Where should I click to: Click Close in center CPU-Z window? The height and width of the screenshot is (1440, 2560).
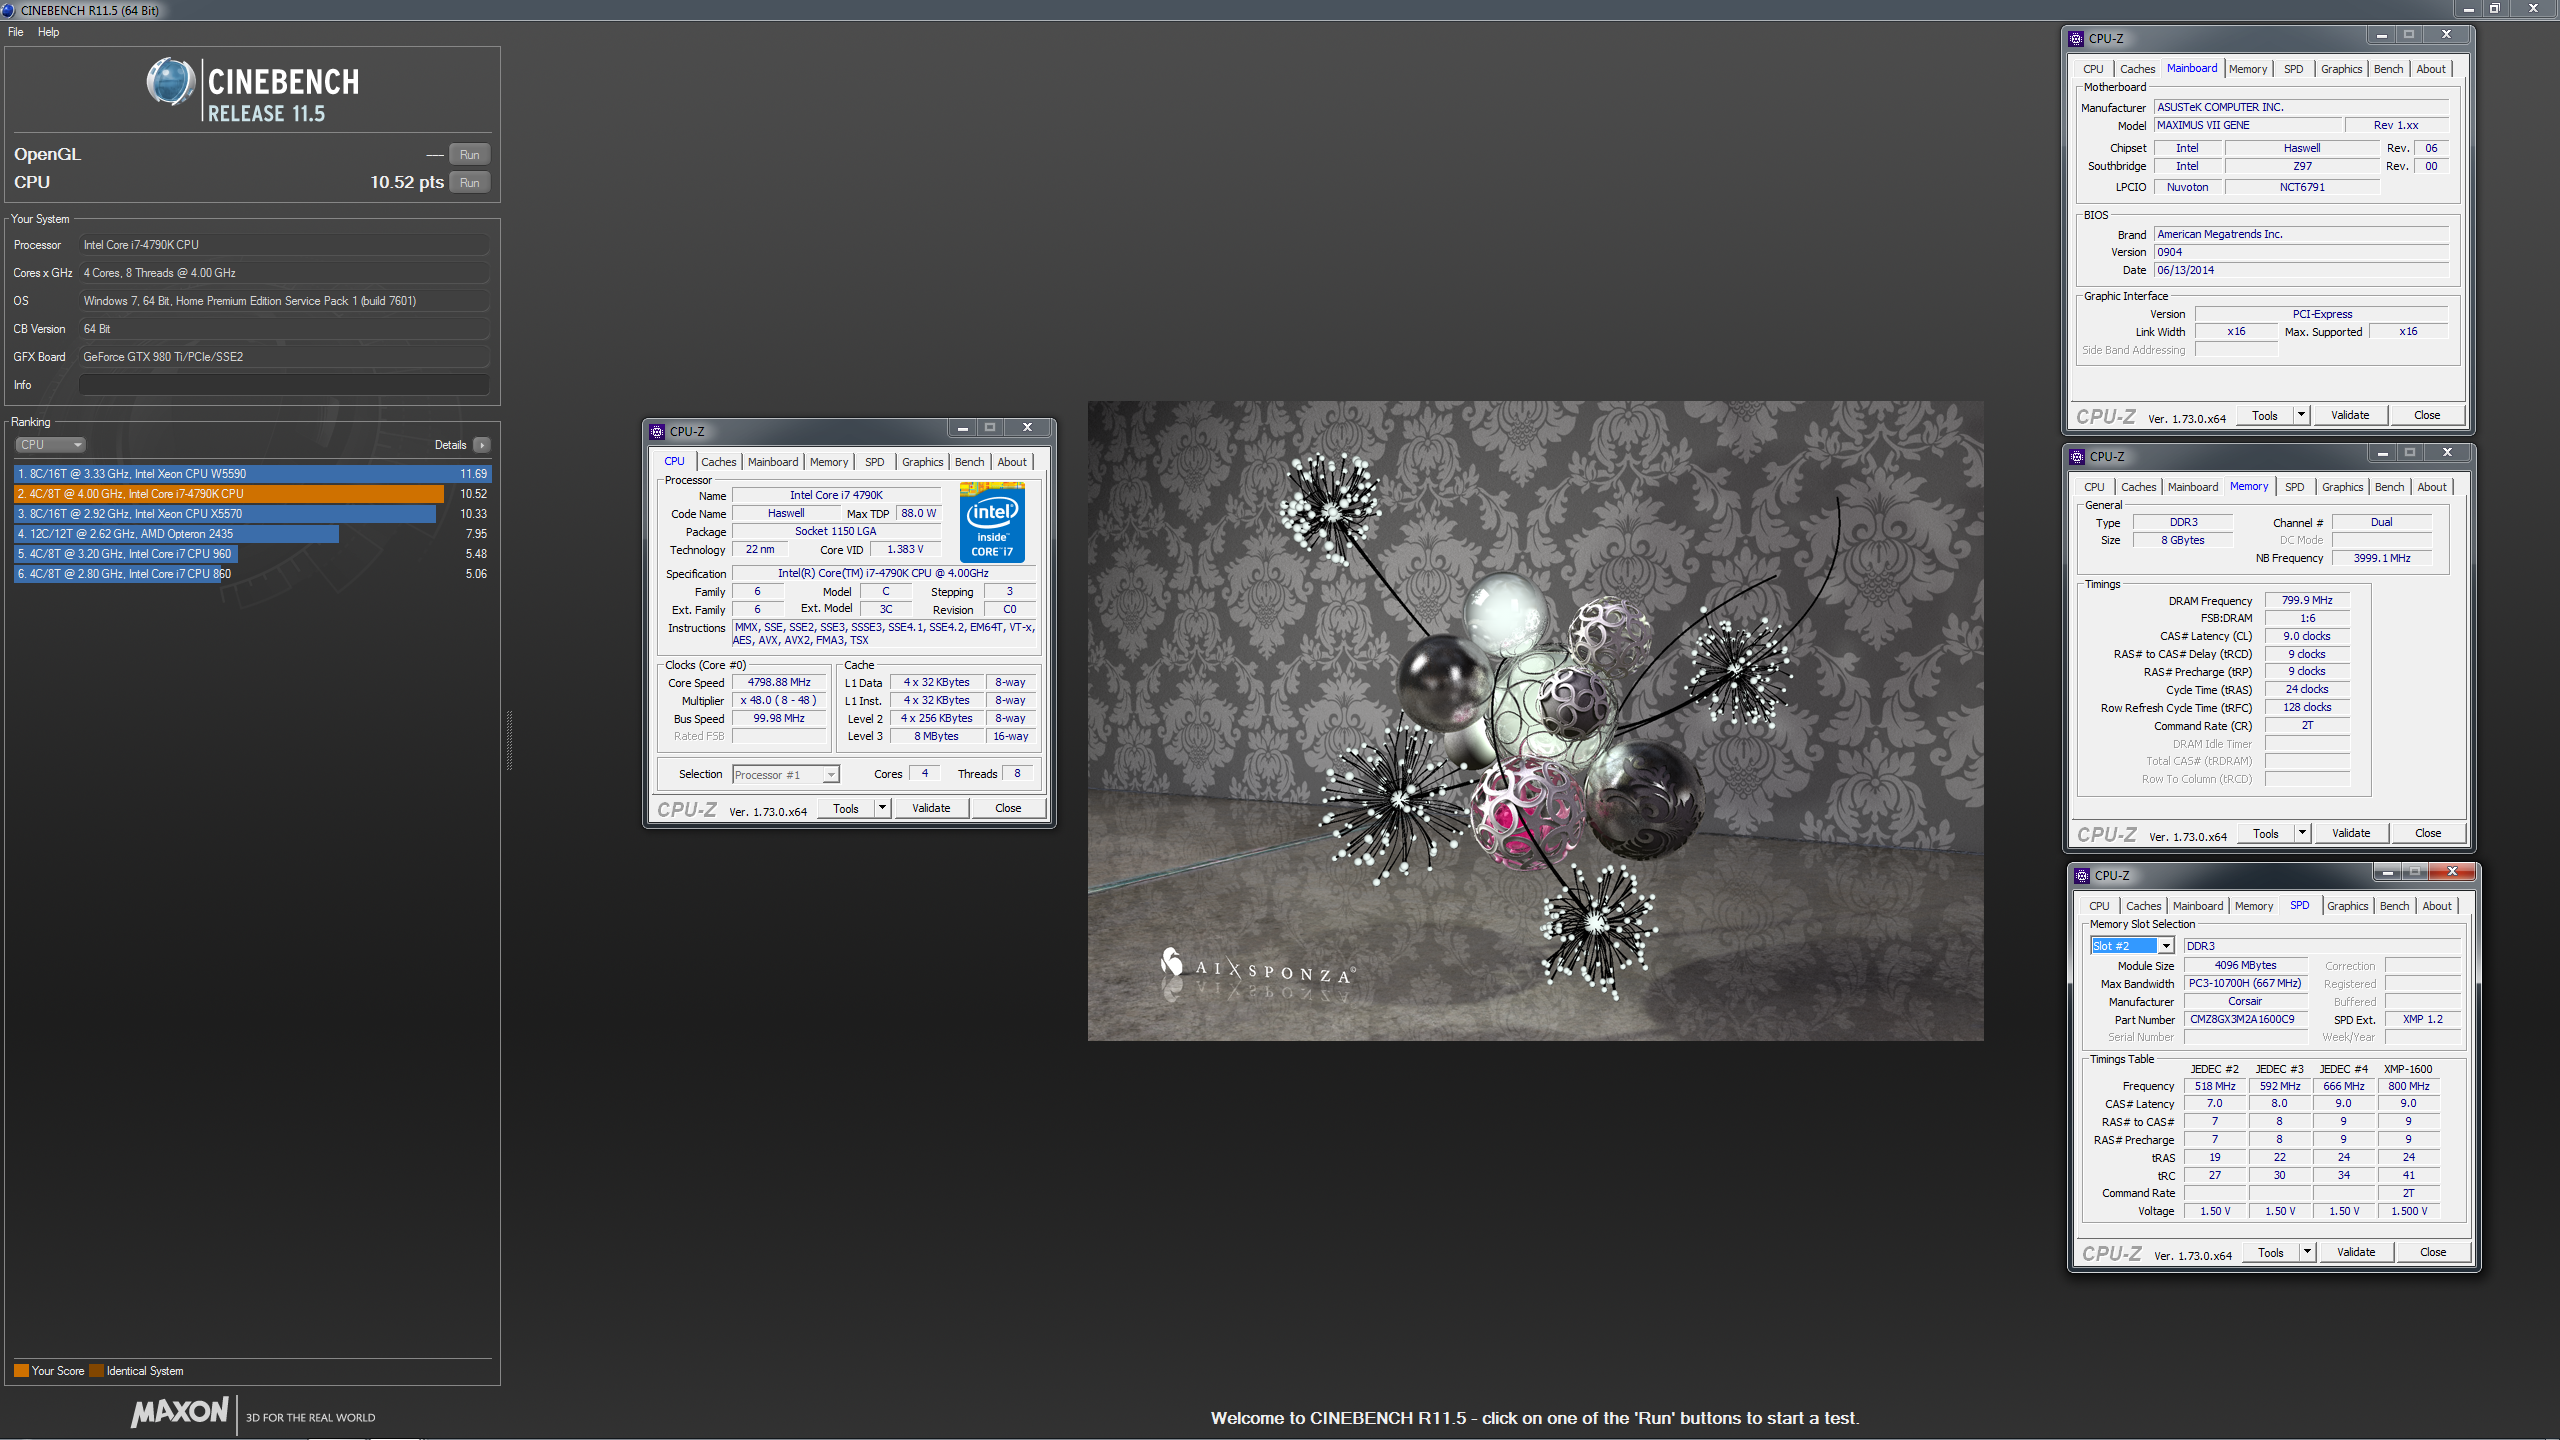coord(1008,808)
